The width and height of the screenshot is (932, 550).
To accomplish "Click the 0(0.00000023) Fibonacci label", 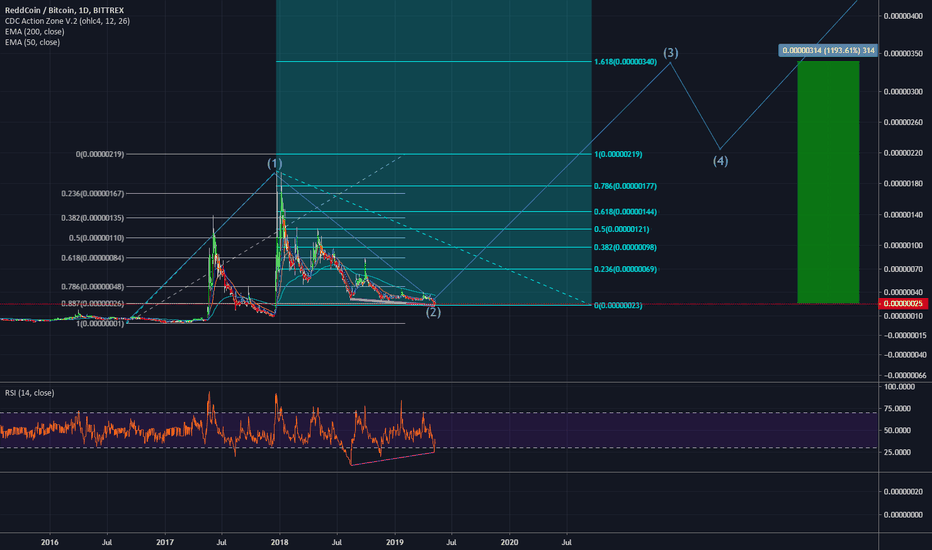I will coord(618,306).
